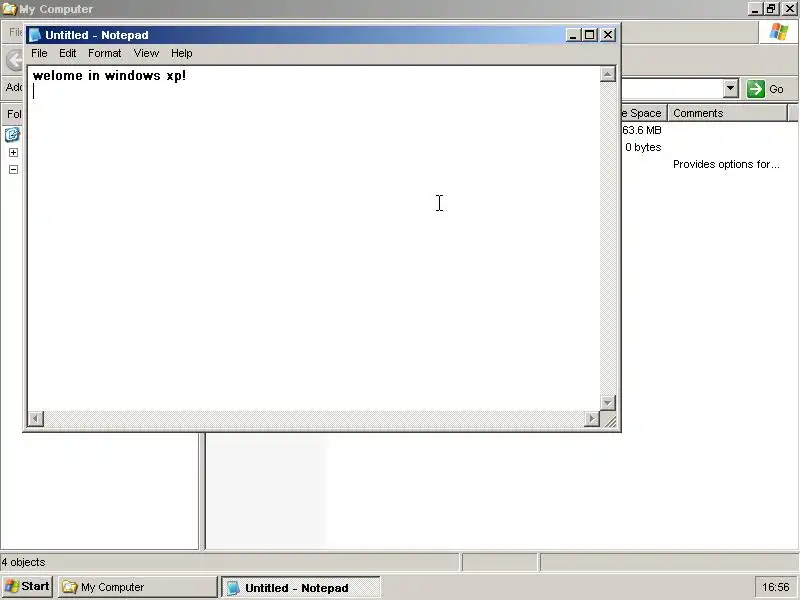
Task: Close the My Computer window
Action: click(x=789, y=9)
